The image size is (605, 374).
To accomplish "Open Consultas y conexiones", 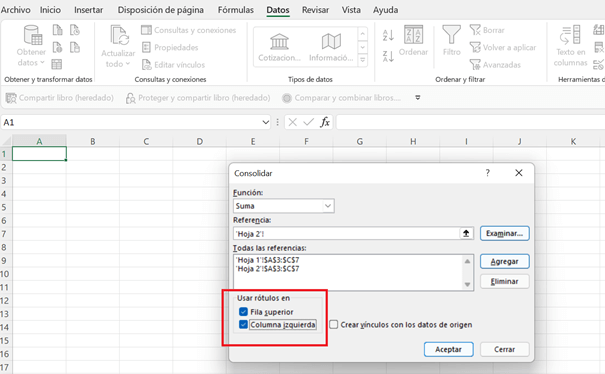I will [188, 30].
